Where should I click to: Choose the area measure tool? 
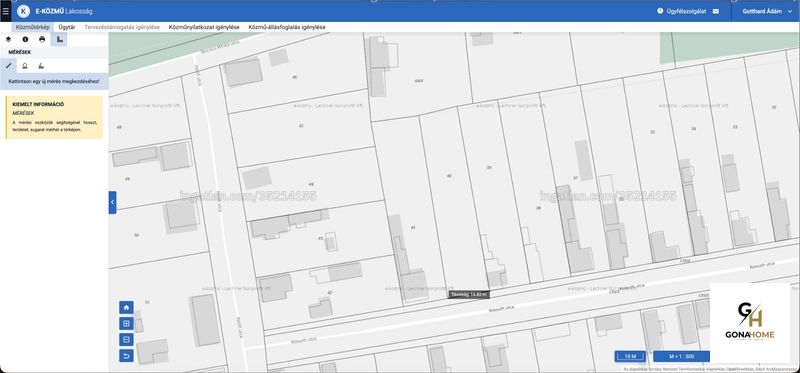point(41,65)
